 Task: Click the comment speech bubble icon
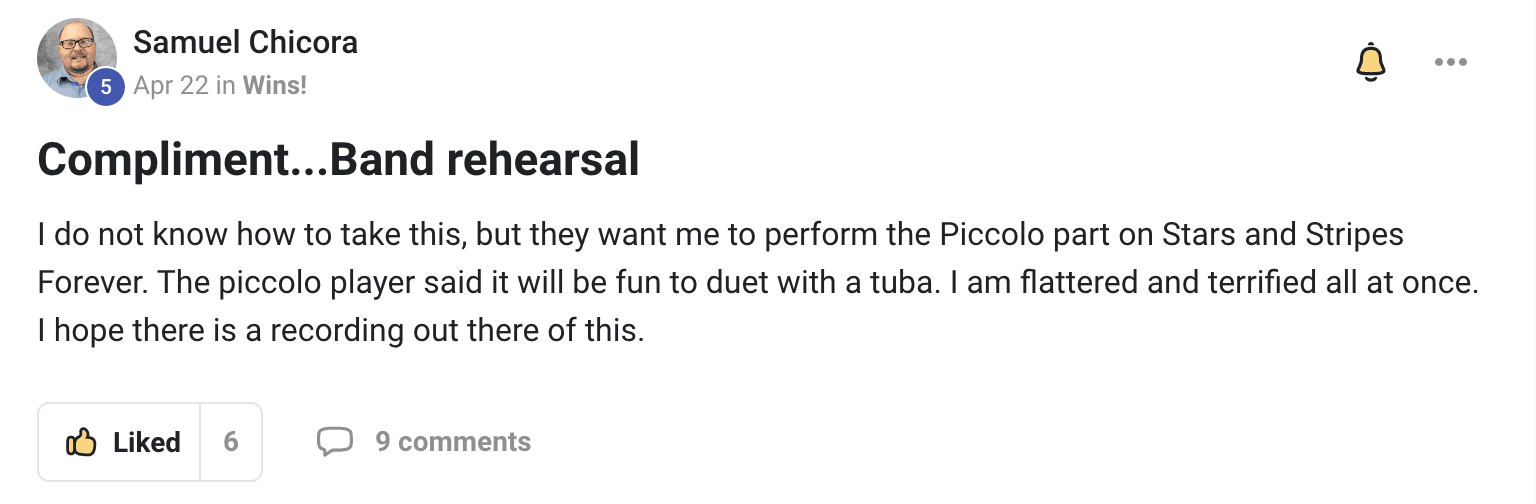(x=335, y=441)
